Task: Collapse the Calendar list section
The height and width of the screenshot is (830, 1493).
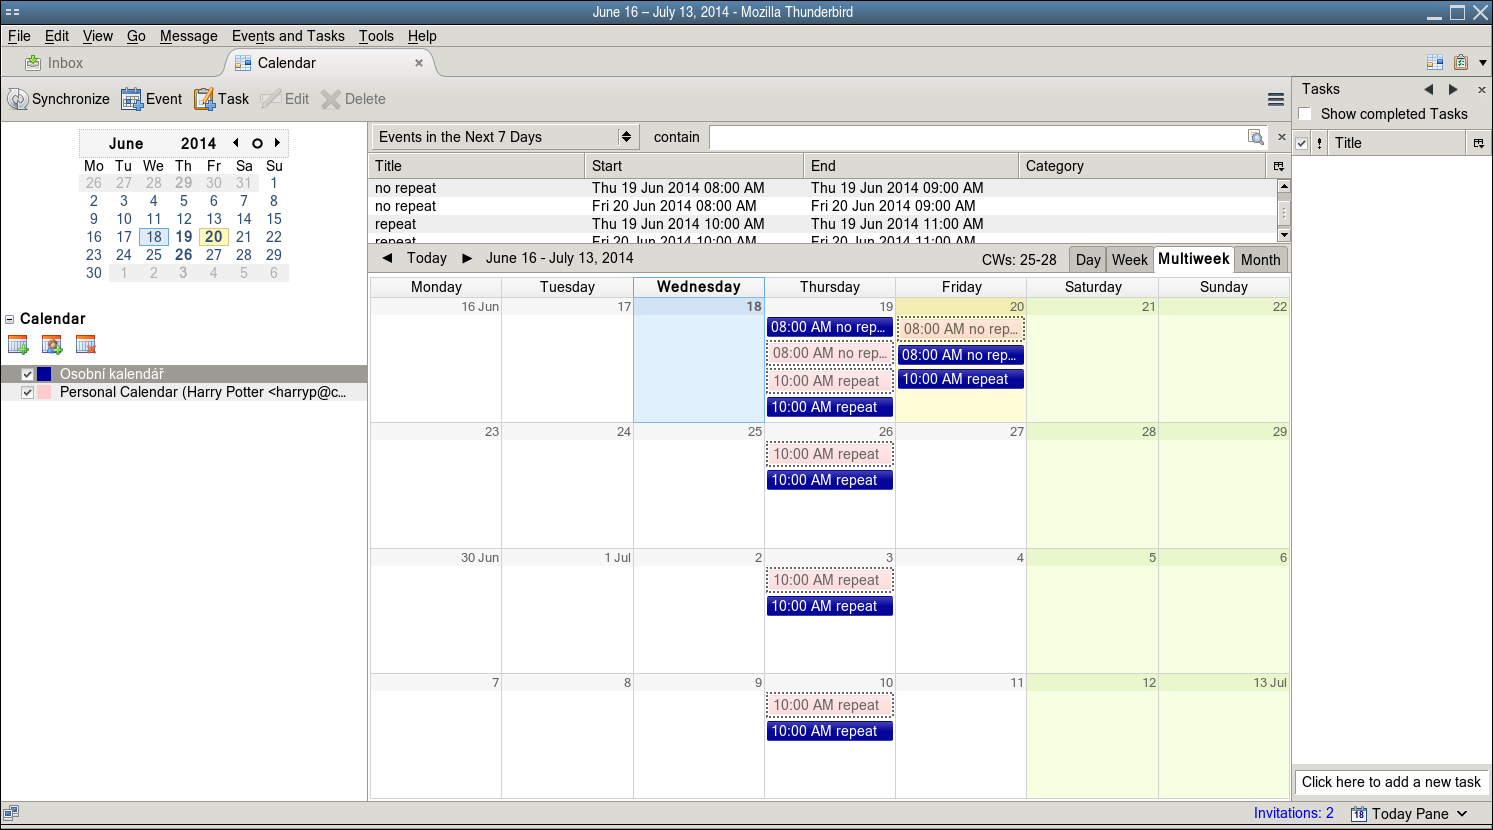Action: click(x=10, y=319)
